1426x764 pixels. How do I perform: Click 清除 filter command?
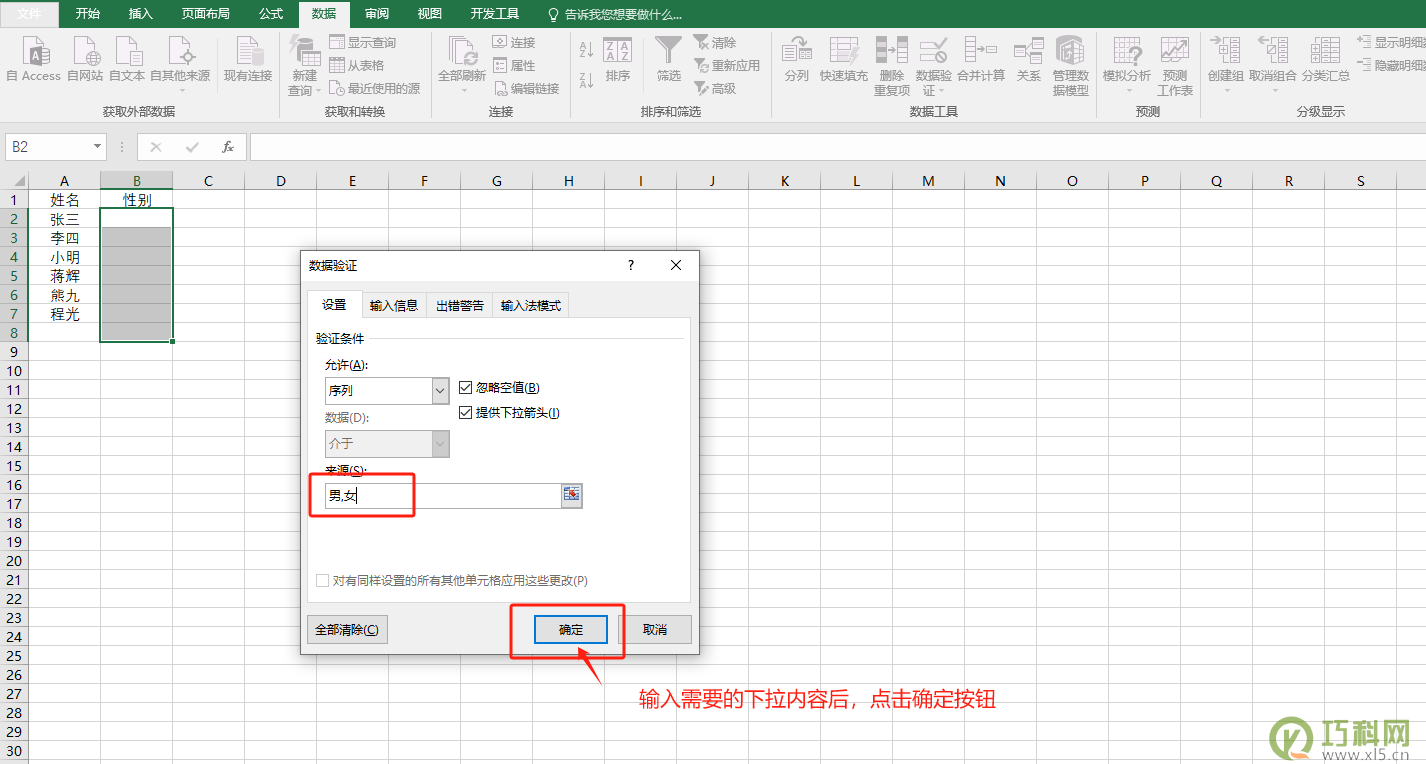(714, 42)
